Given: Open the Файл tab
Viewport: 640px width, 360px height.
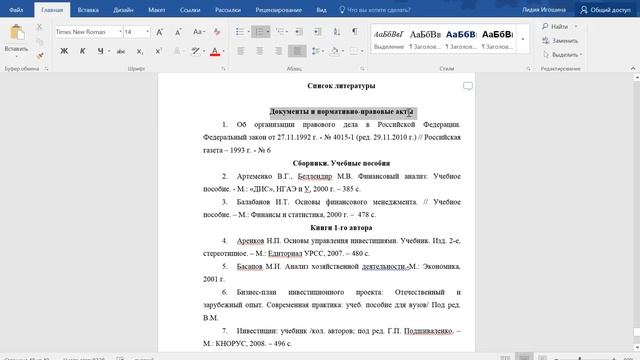Looking at the screenshot, I should coord(16,10).
